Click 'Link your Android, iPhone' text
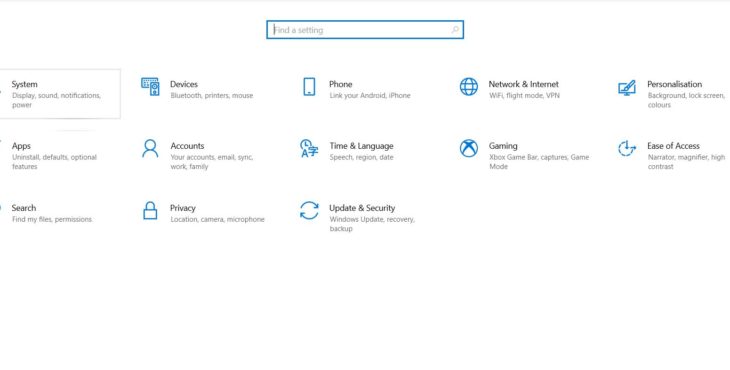 click(x=370, y=95)
